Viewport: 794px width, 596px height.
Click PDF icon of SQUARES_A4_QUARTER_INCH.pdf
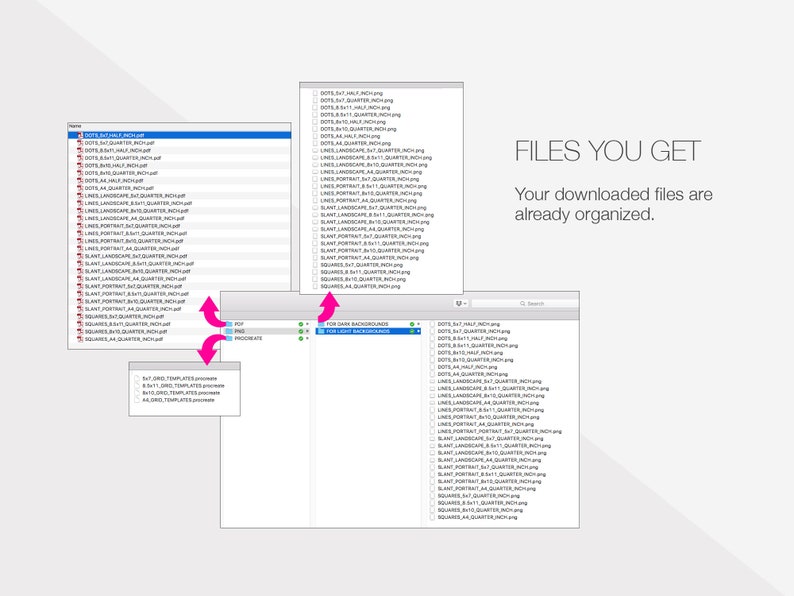[80, 339]
